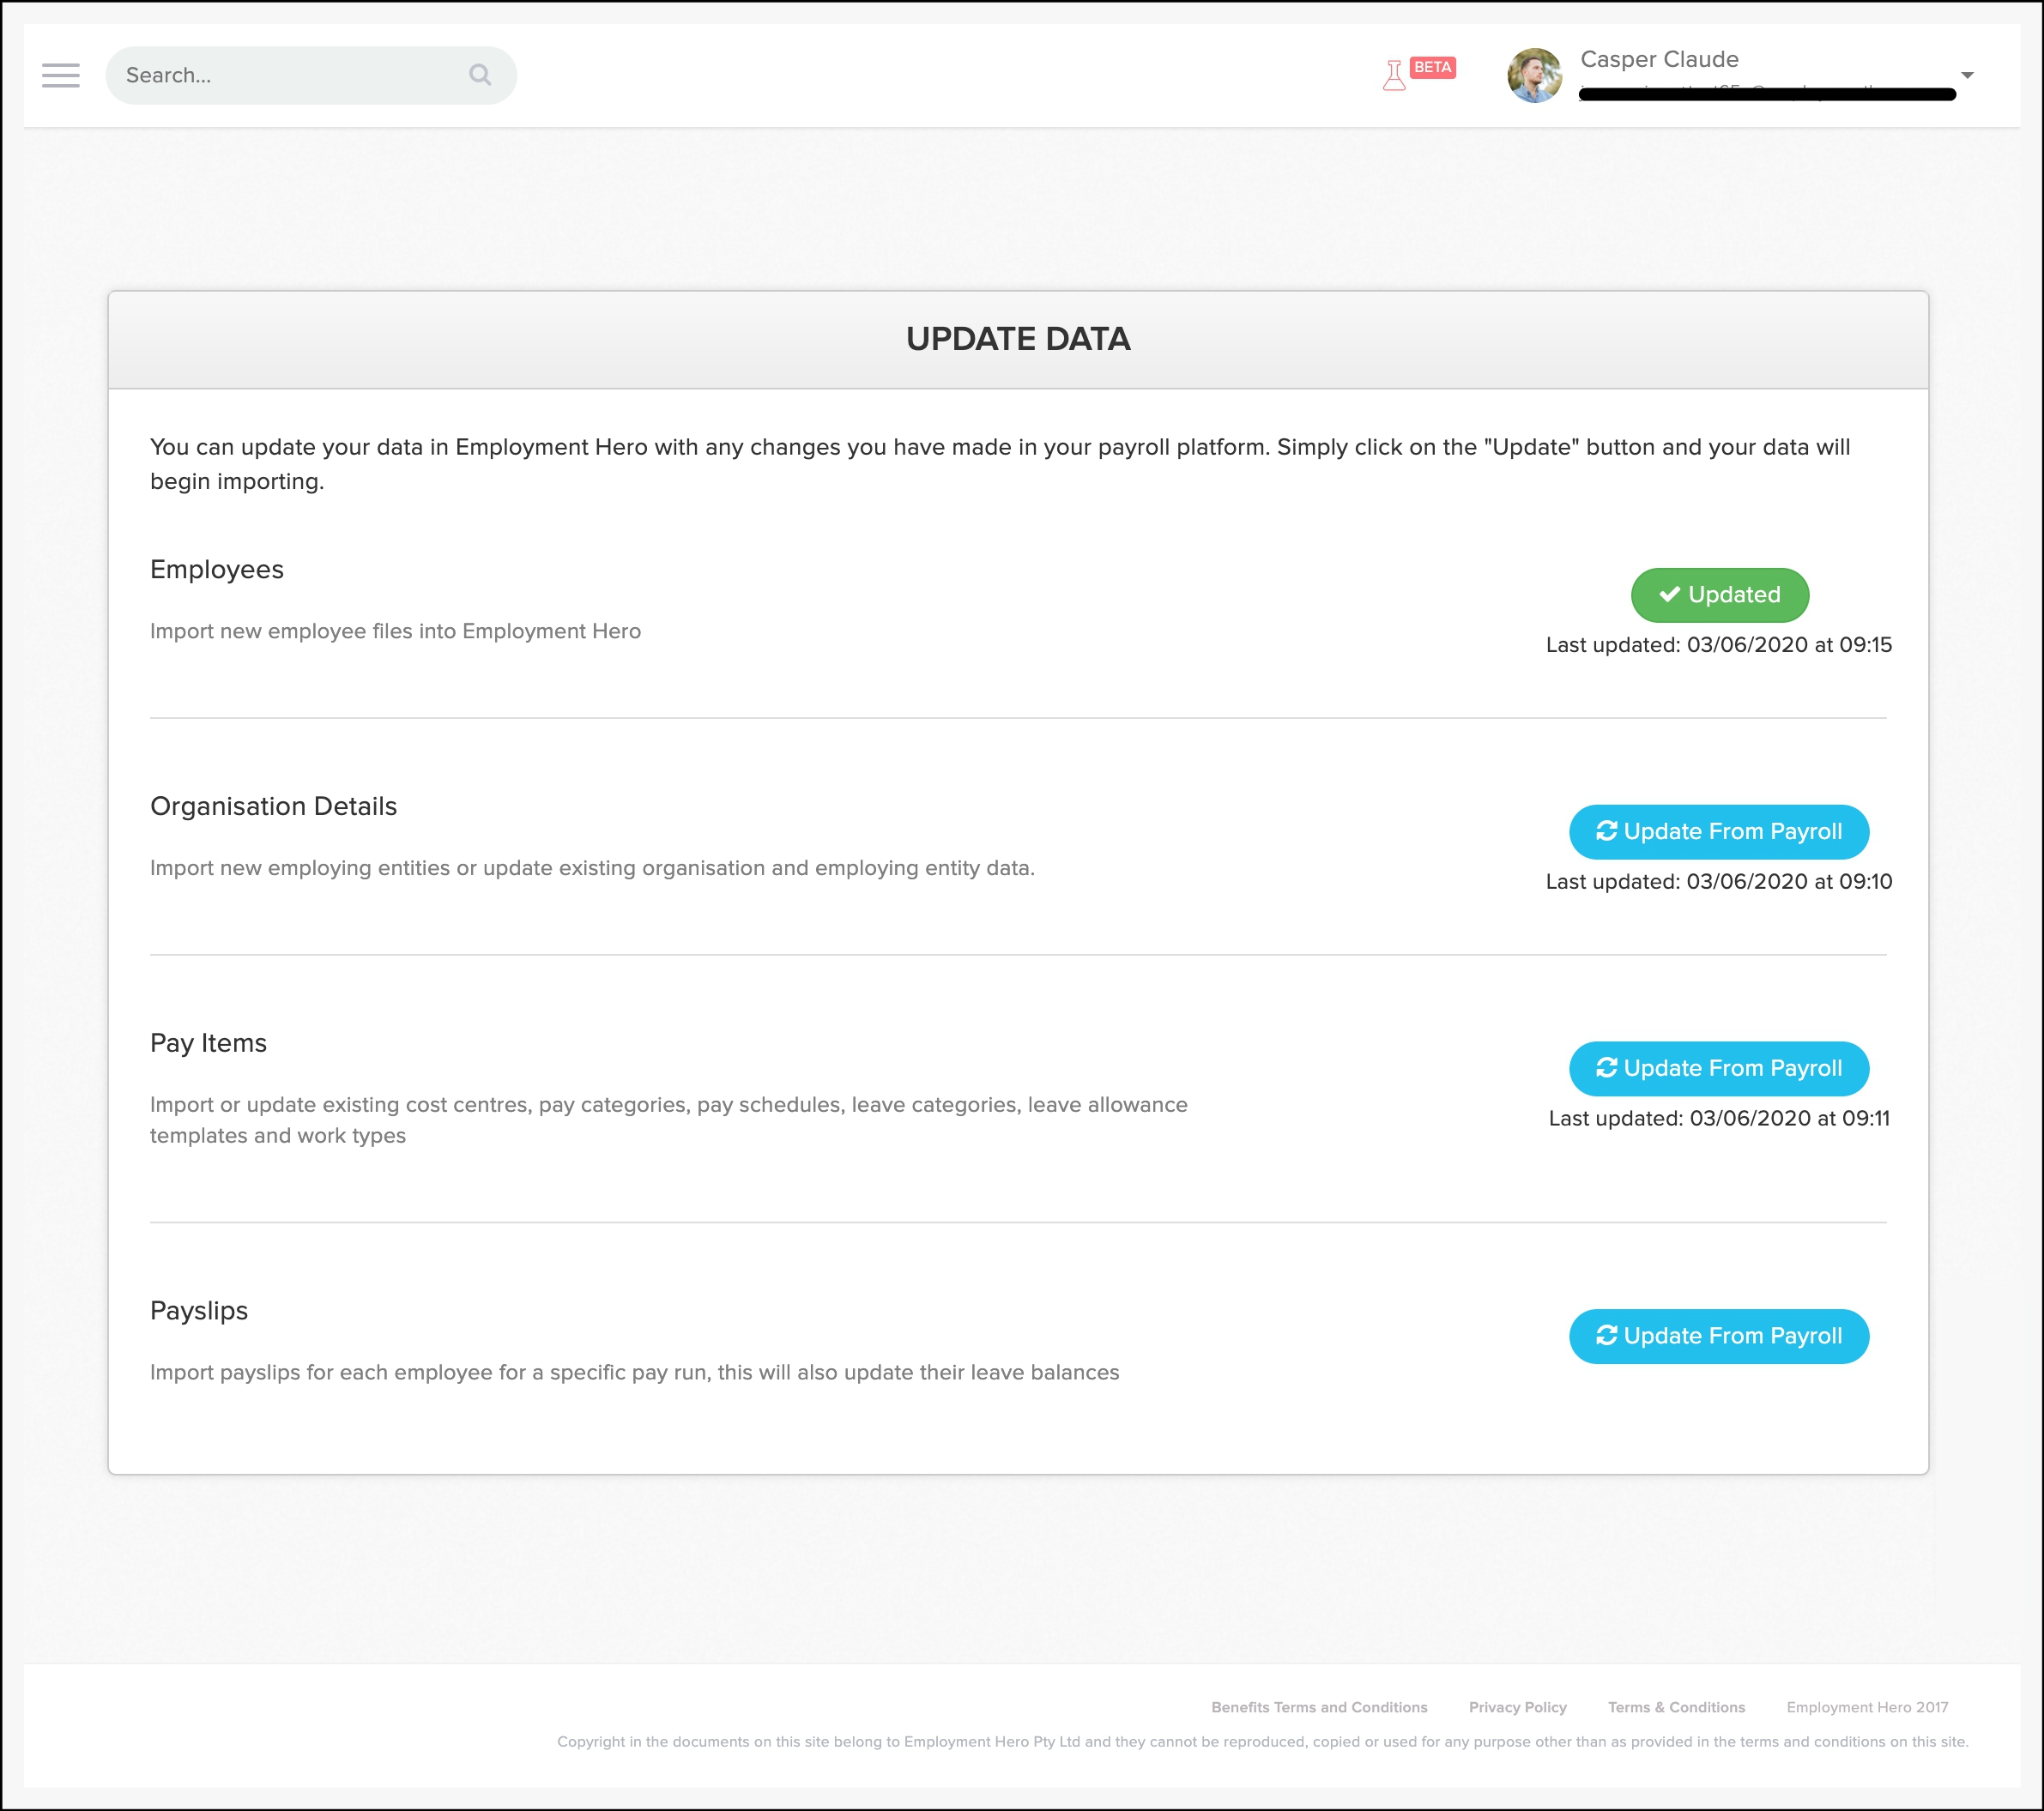
Task: Click Casper Claude's profile avatar
Action: click(1534, 75)
